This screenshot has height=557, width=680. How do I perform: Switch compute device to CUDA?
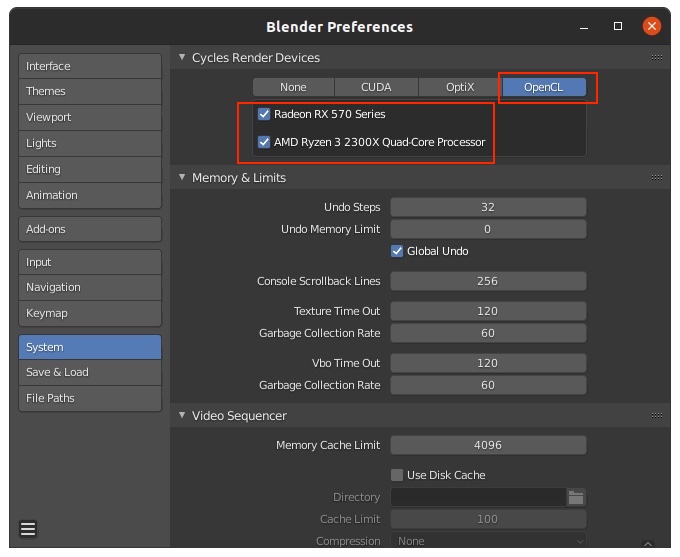[376, 87]
